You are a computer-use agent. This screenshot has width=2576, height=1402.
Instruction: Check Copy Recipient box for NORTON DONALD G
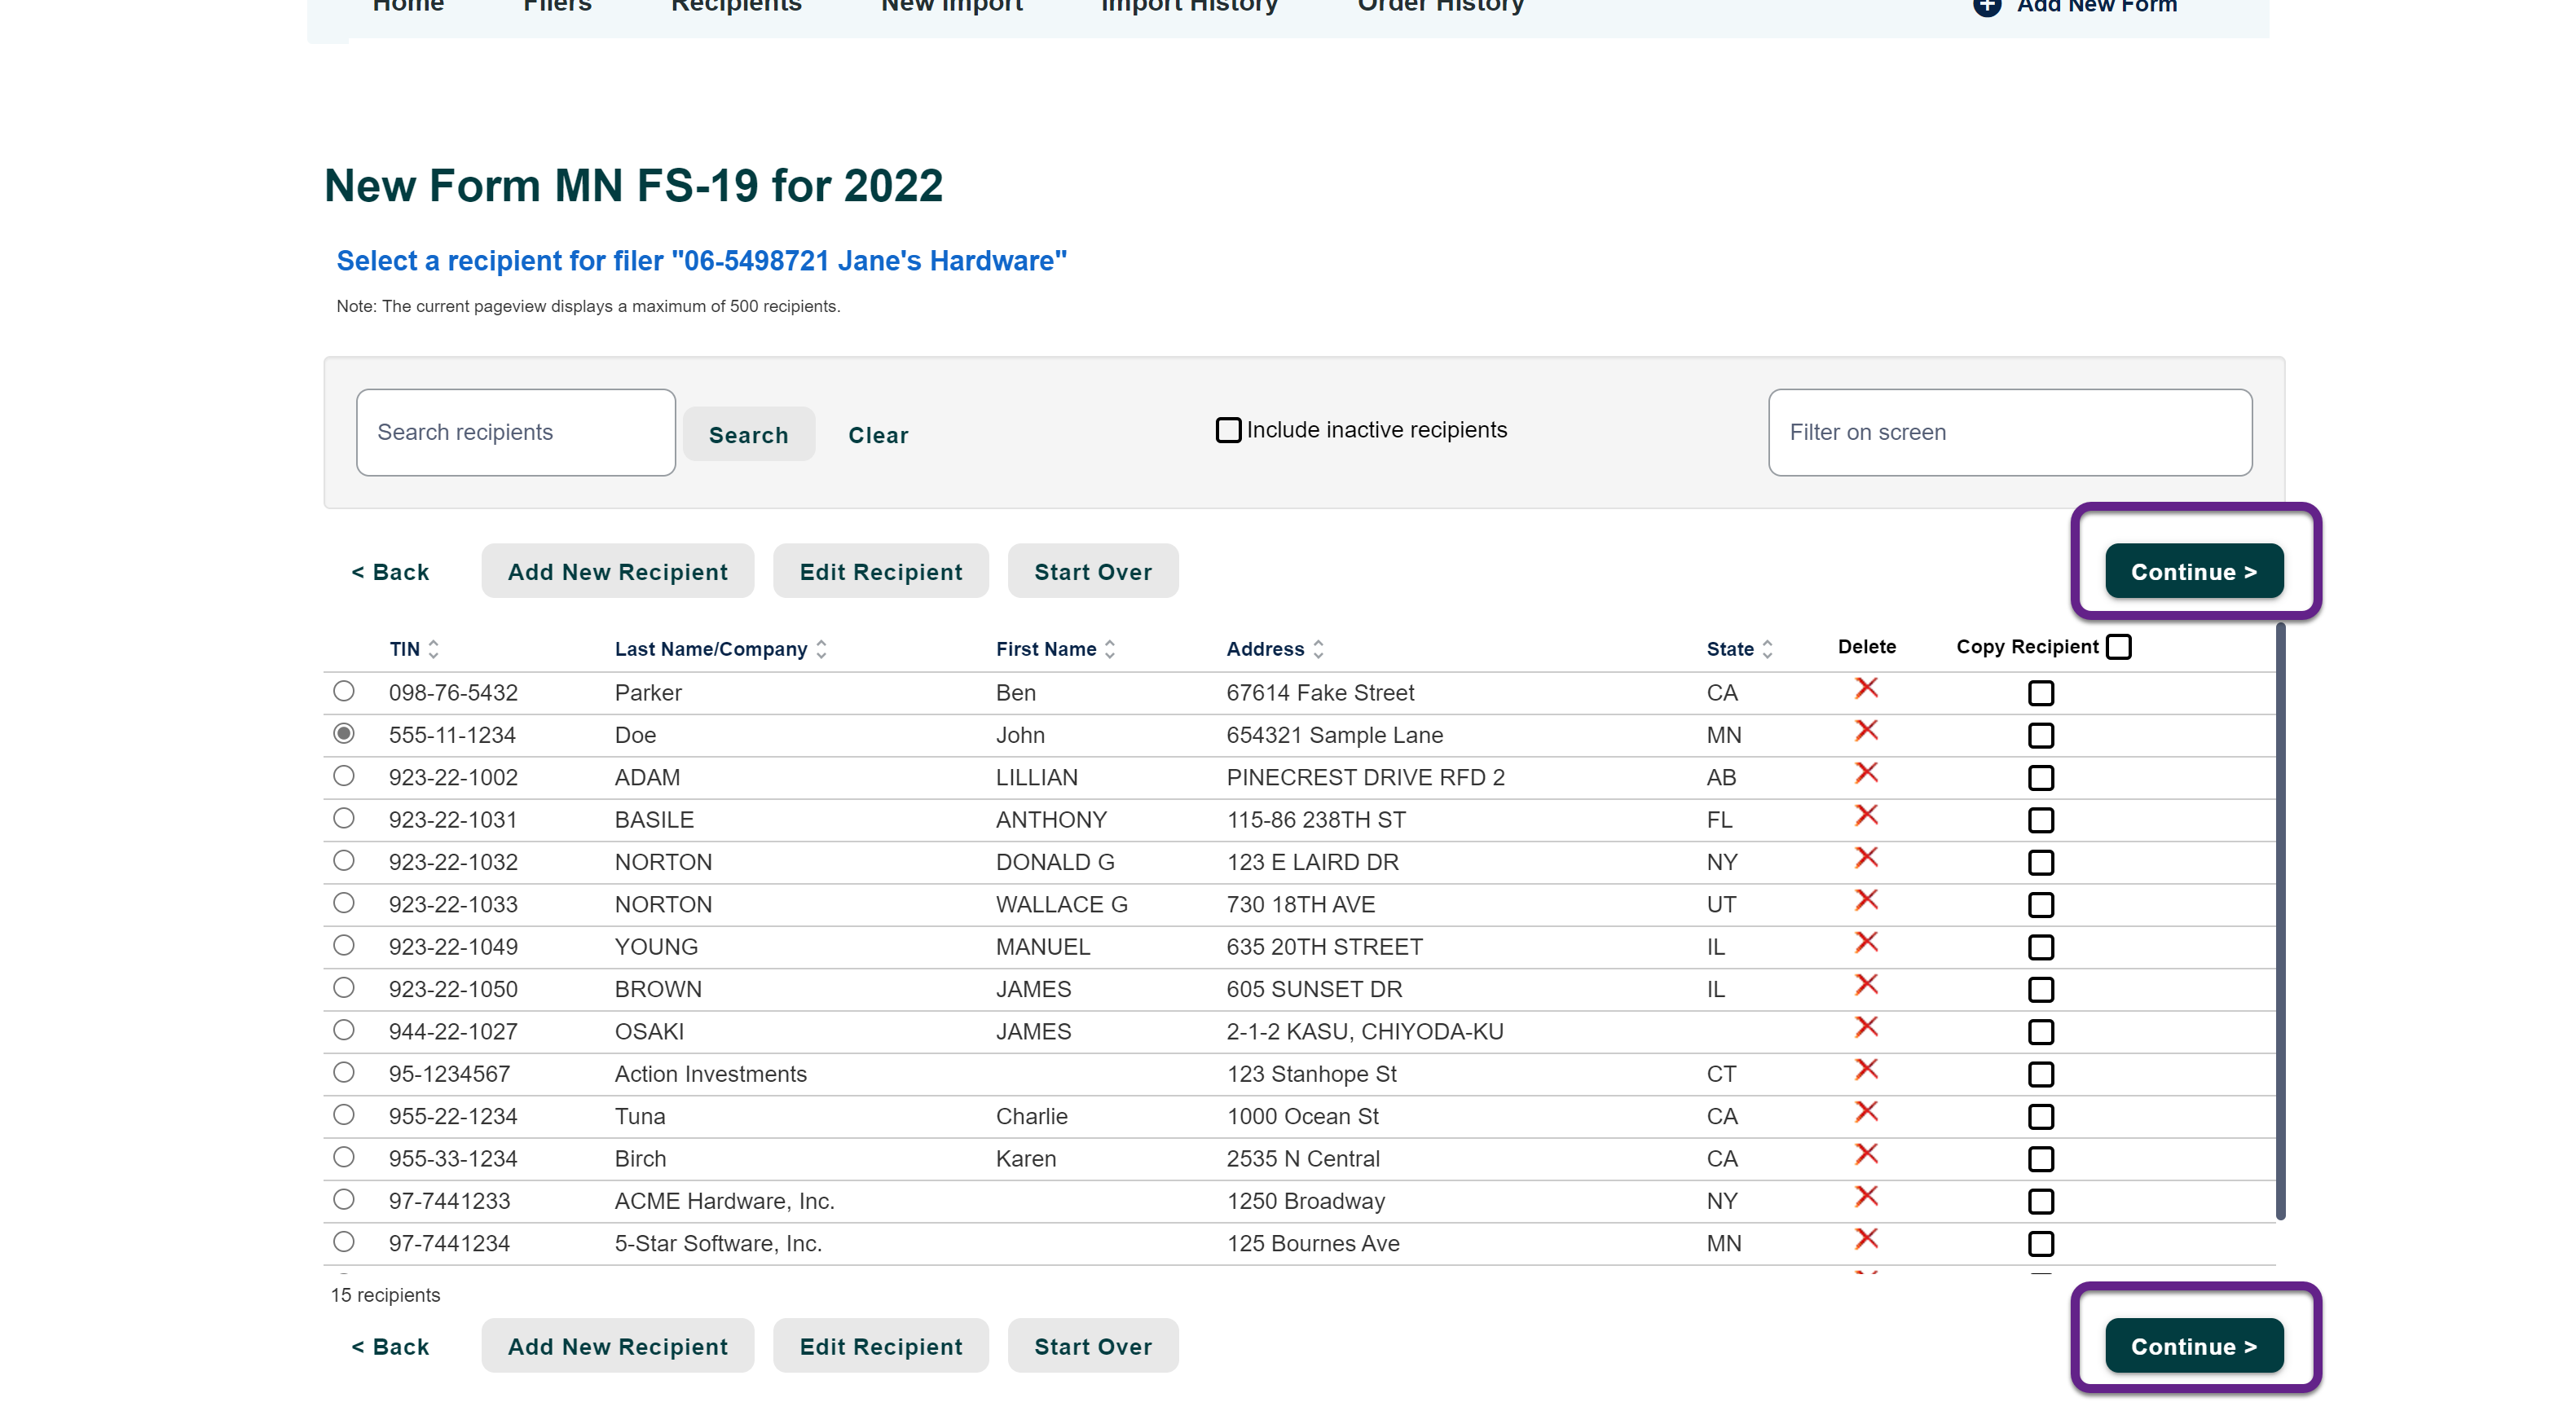tap(2040, 862)
